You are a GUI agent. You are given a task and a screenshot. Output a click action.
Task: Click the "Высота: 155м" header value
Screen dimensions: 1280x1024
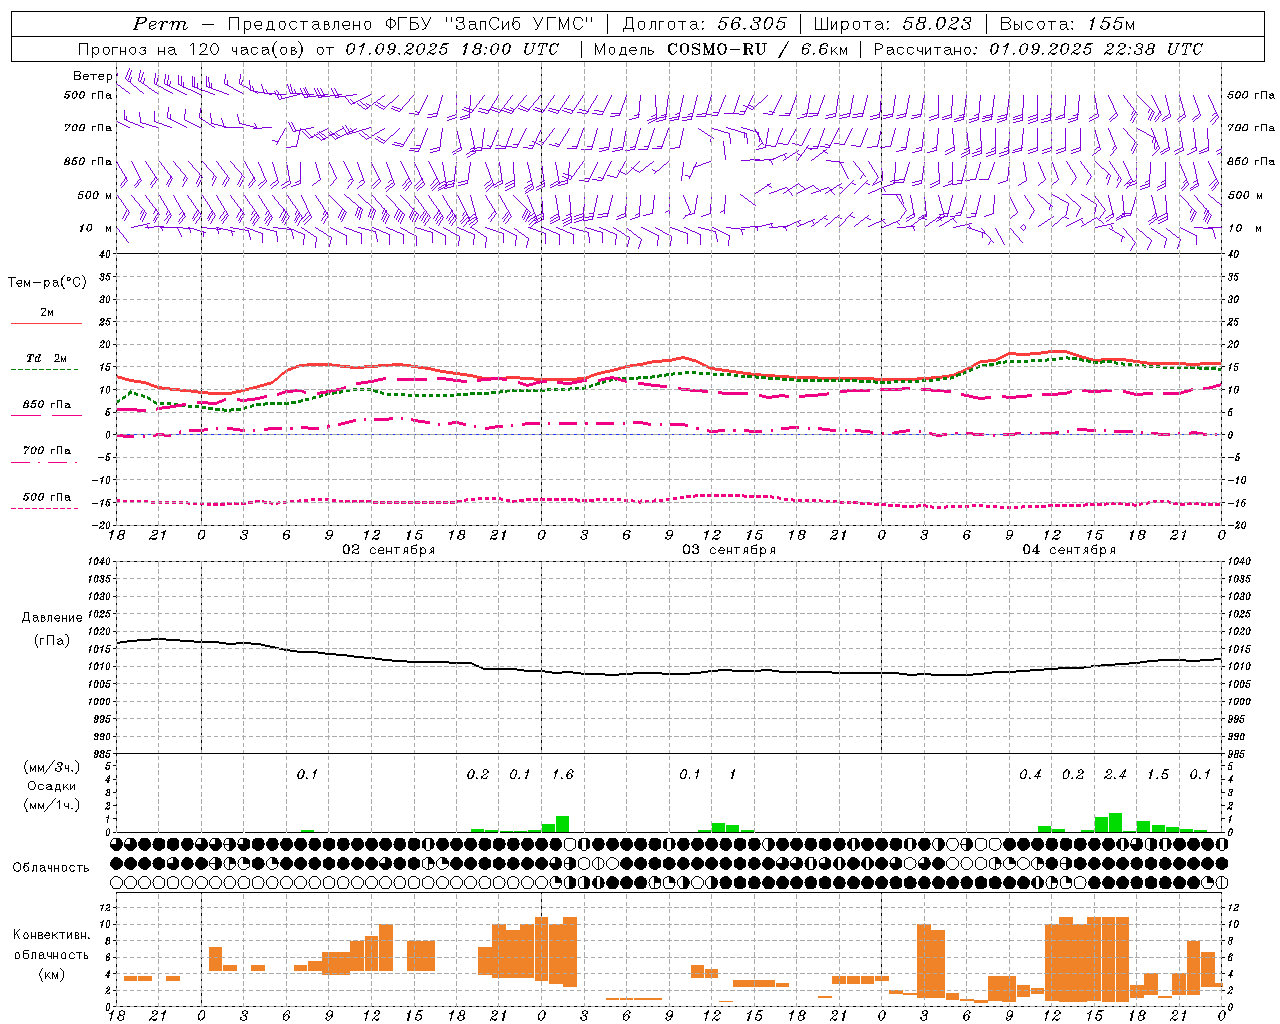(x=1067, y=24)
